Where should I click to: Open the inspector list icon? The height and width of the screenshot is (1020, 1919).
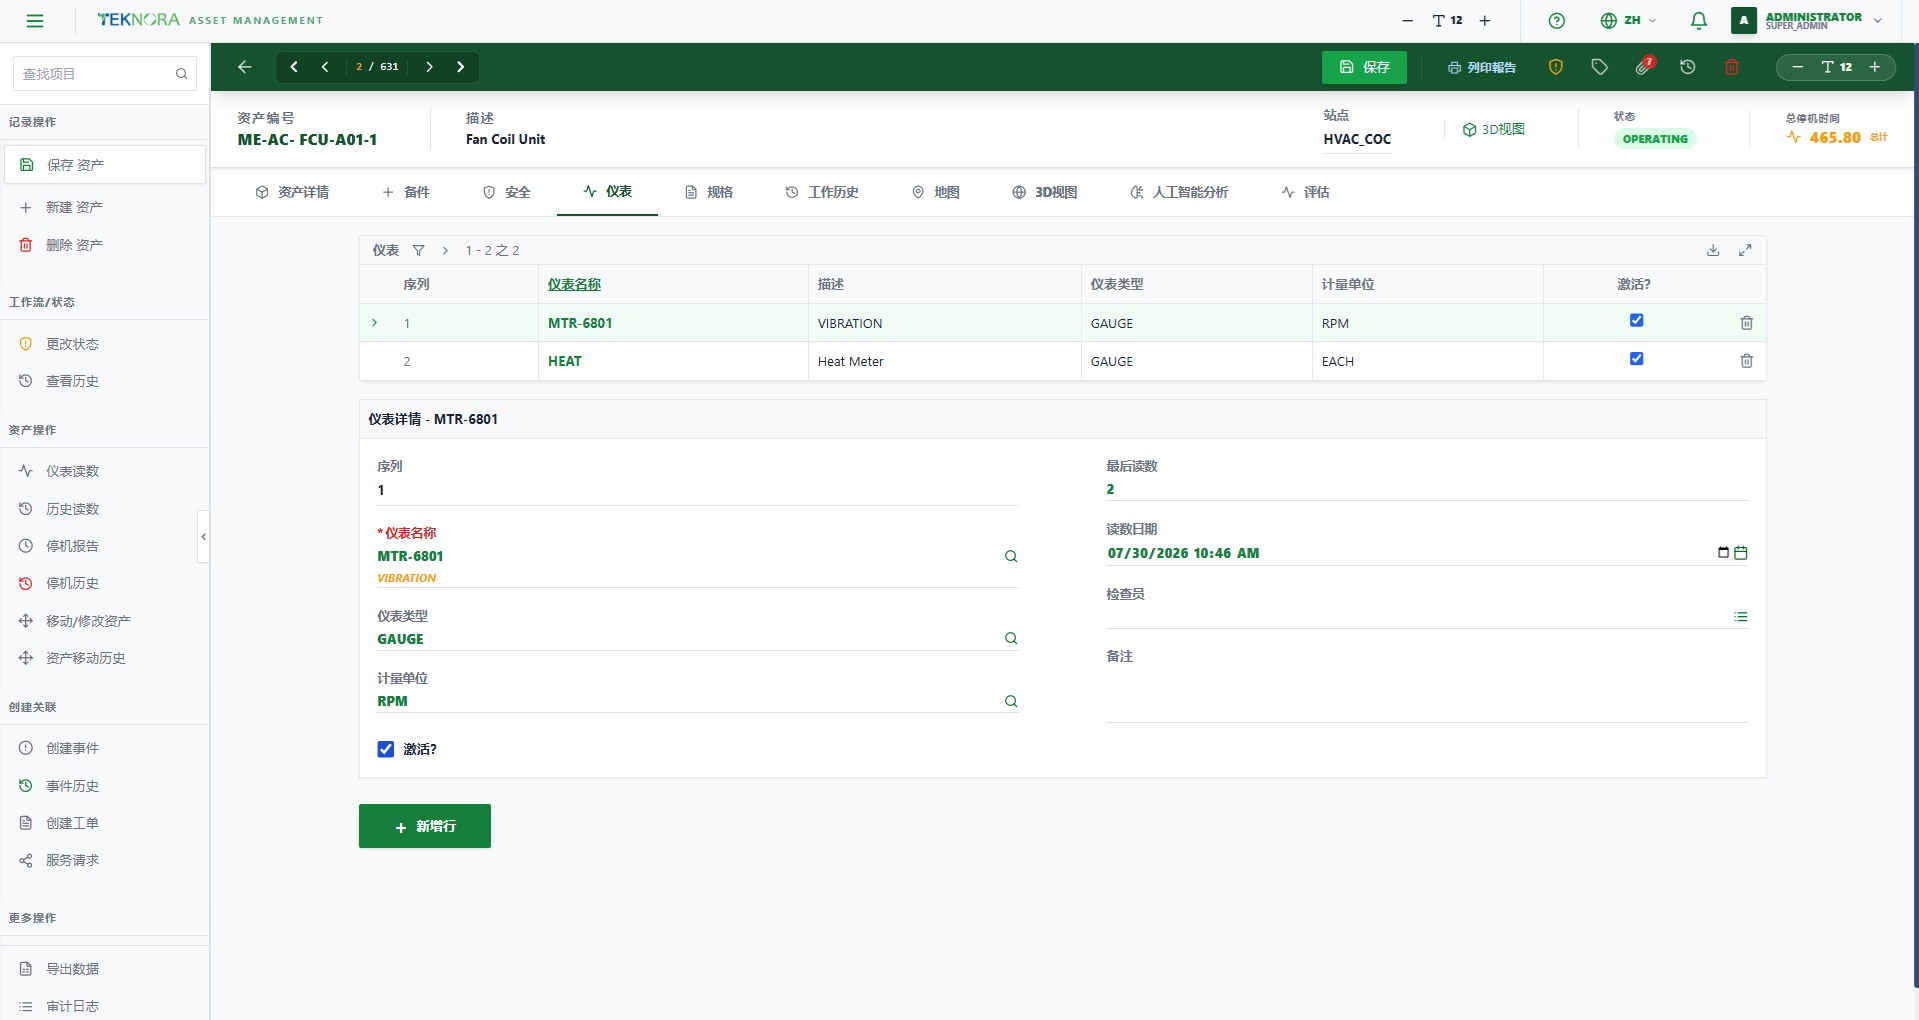coord(1740,617)
